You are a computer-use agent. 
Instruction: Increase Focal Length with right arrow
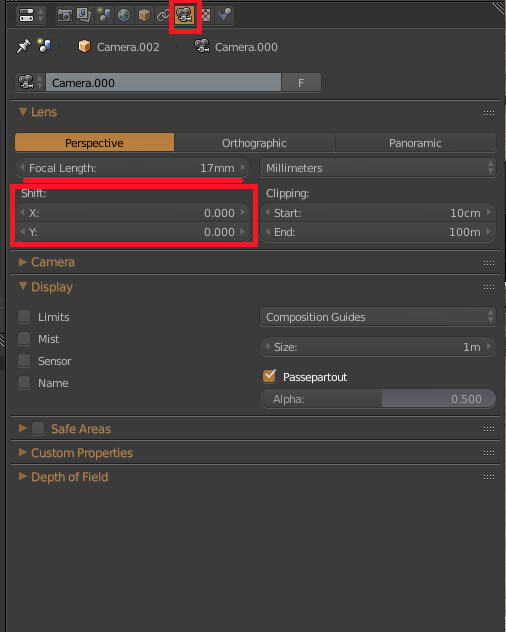243,168
